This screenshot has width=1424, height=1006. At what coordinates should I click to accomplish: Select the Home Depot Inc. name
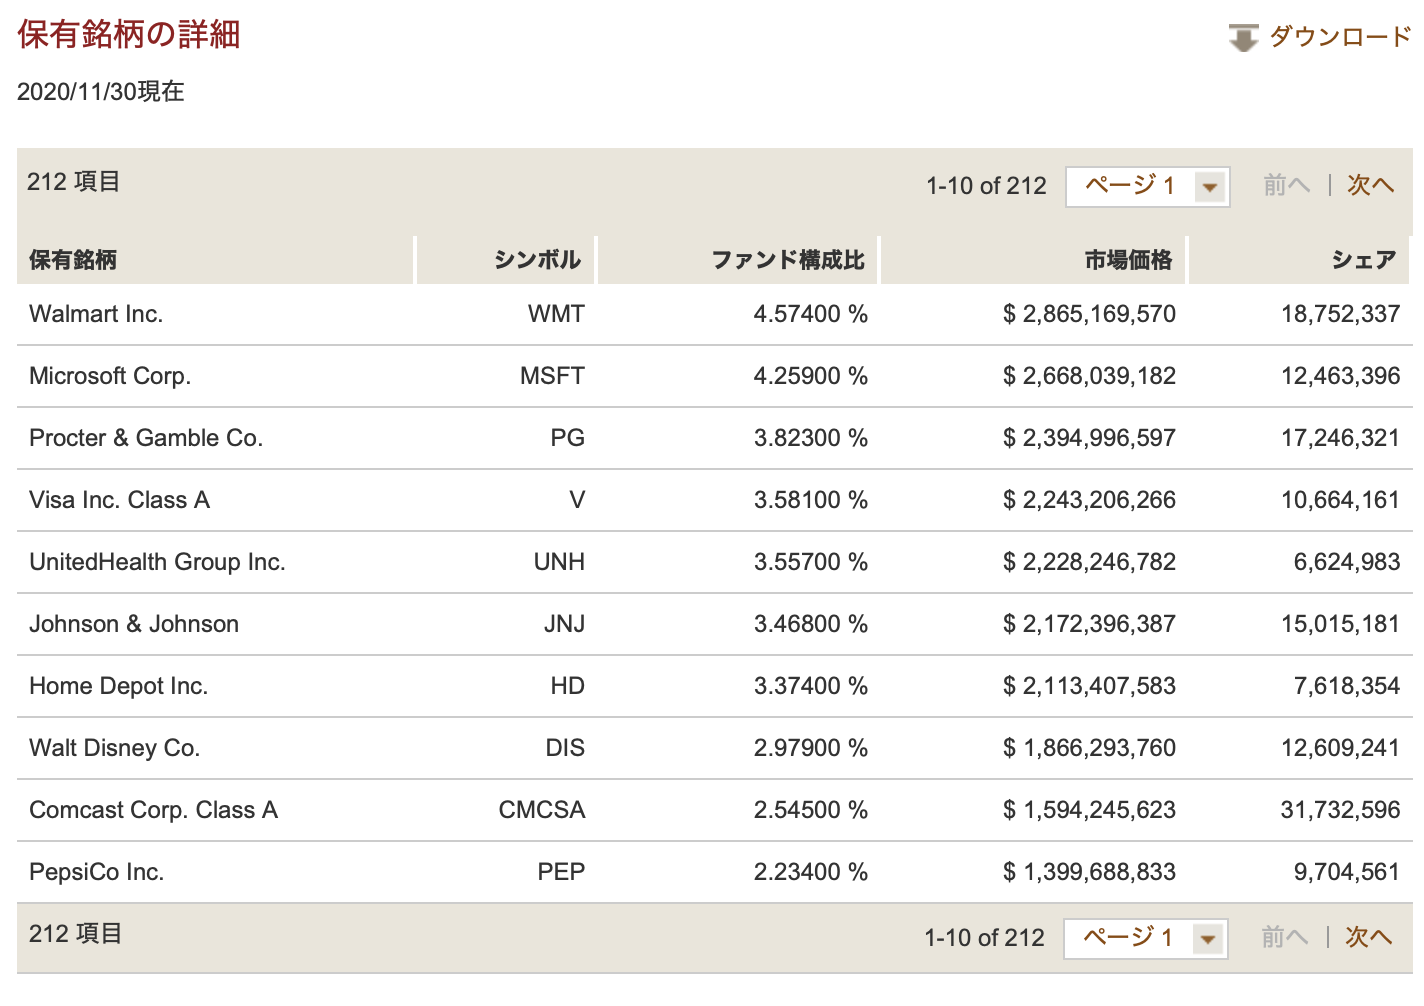[118, 686]
